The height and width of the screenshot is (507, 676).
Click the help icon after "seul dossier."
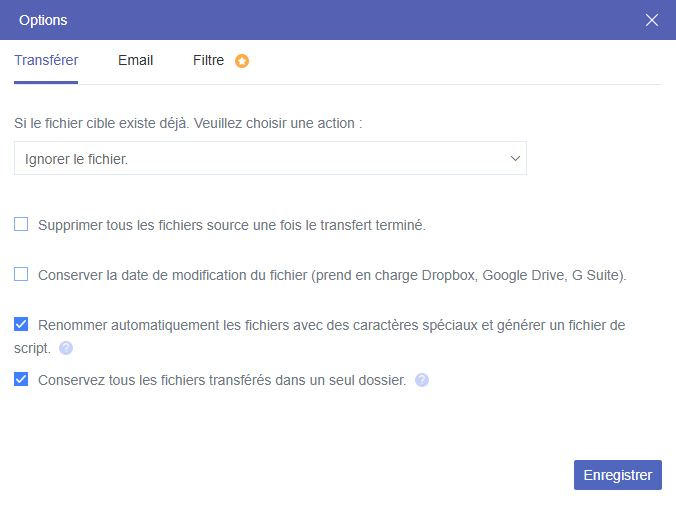pos(422,380)
